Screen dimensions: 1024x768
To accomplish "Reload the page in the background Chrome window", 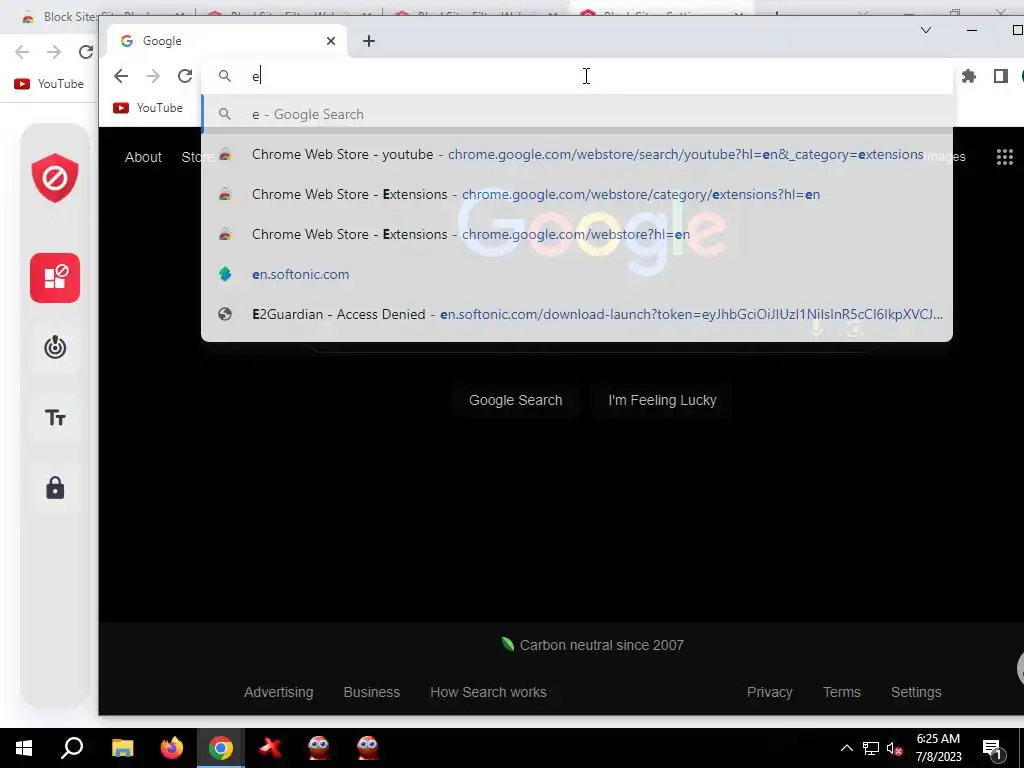I will click(86, 52).
